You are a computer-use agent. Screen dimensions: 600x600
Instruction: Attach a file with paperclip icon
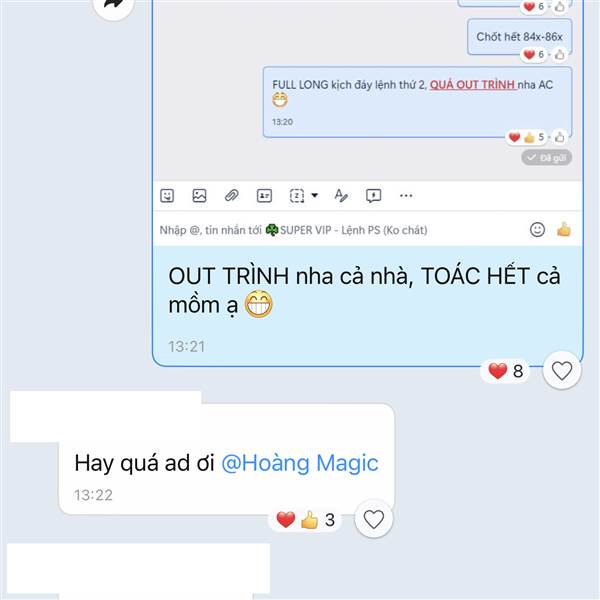coord(232,196)
